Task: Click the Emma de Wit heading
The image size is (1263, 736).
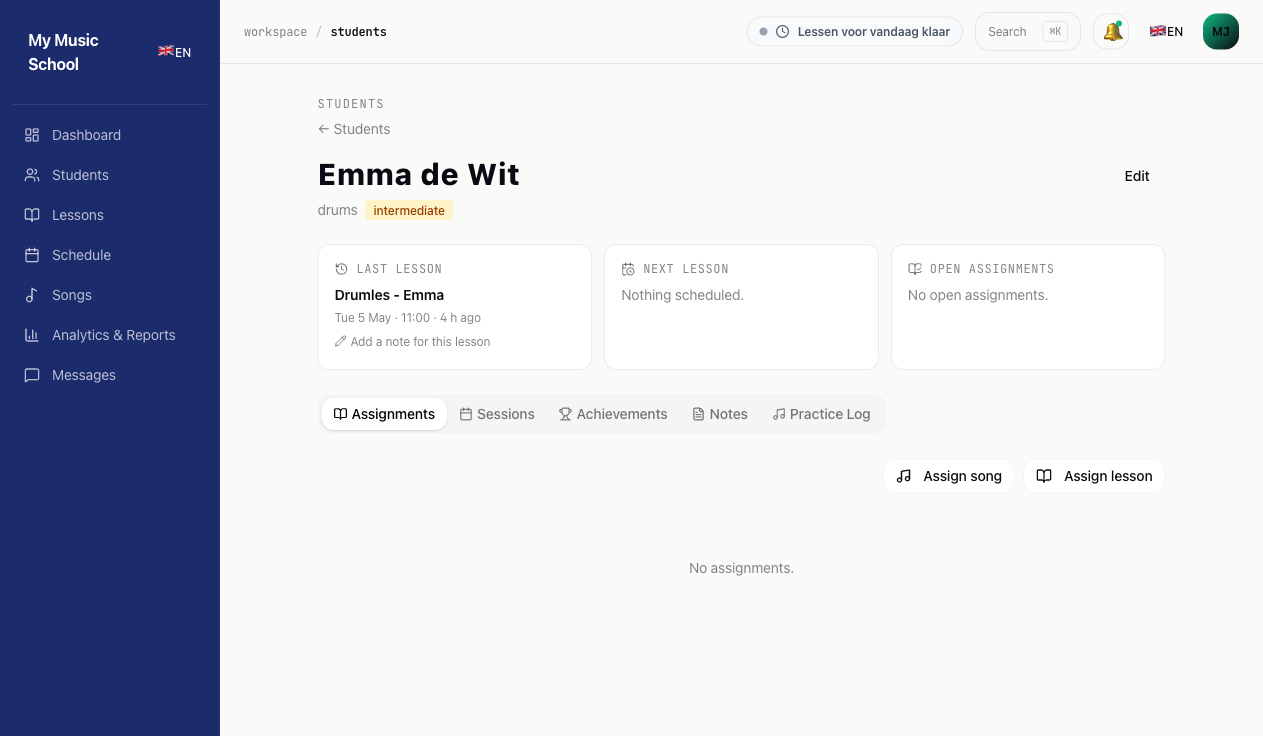Action: click(x=419, y=175)
